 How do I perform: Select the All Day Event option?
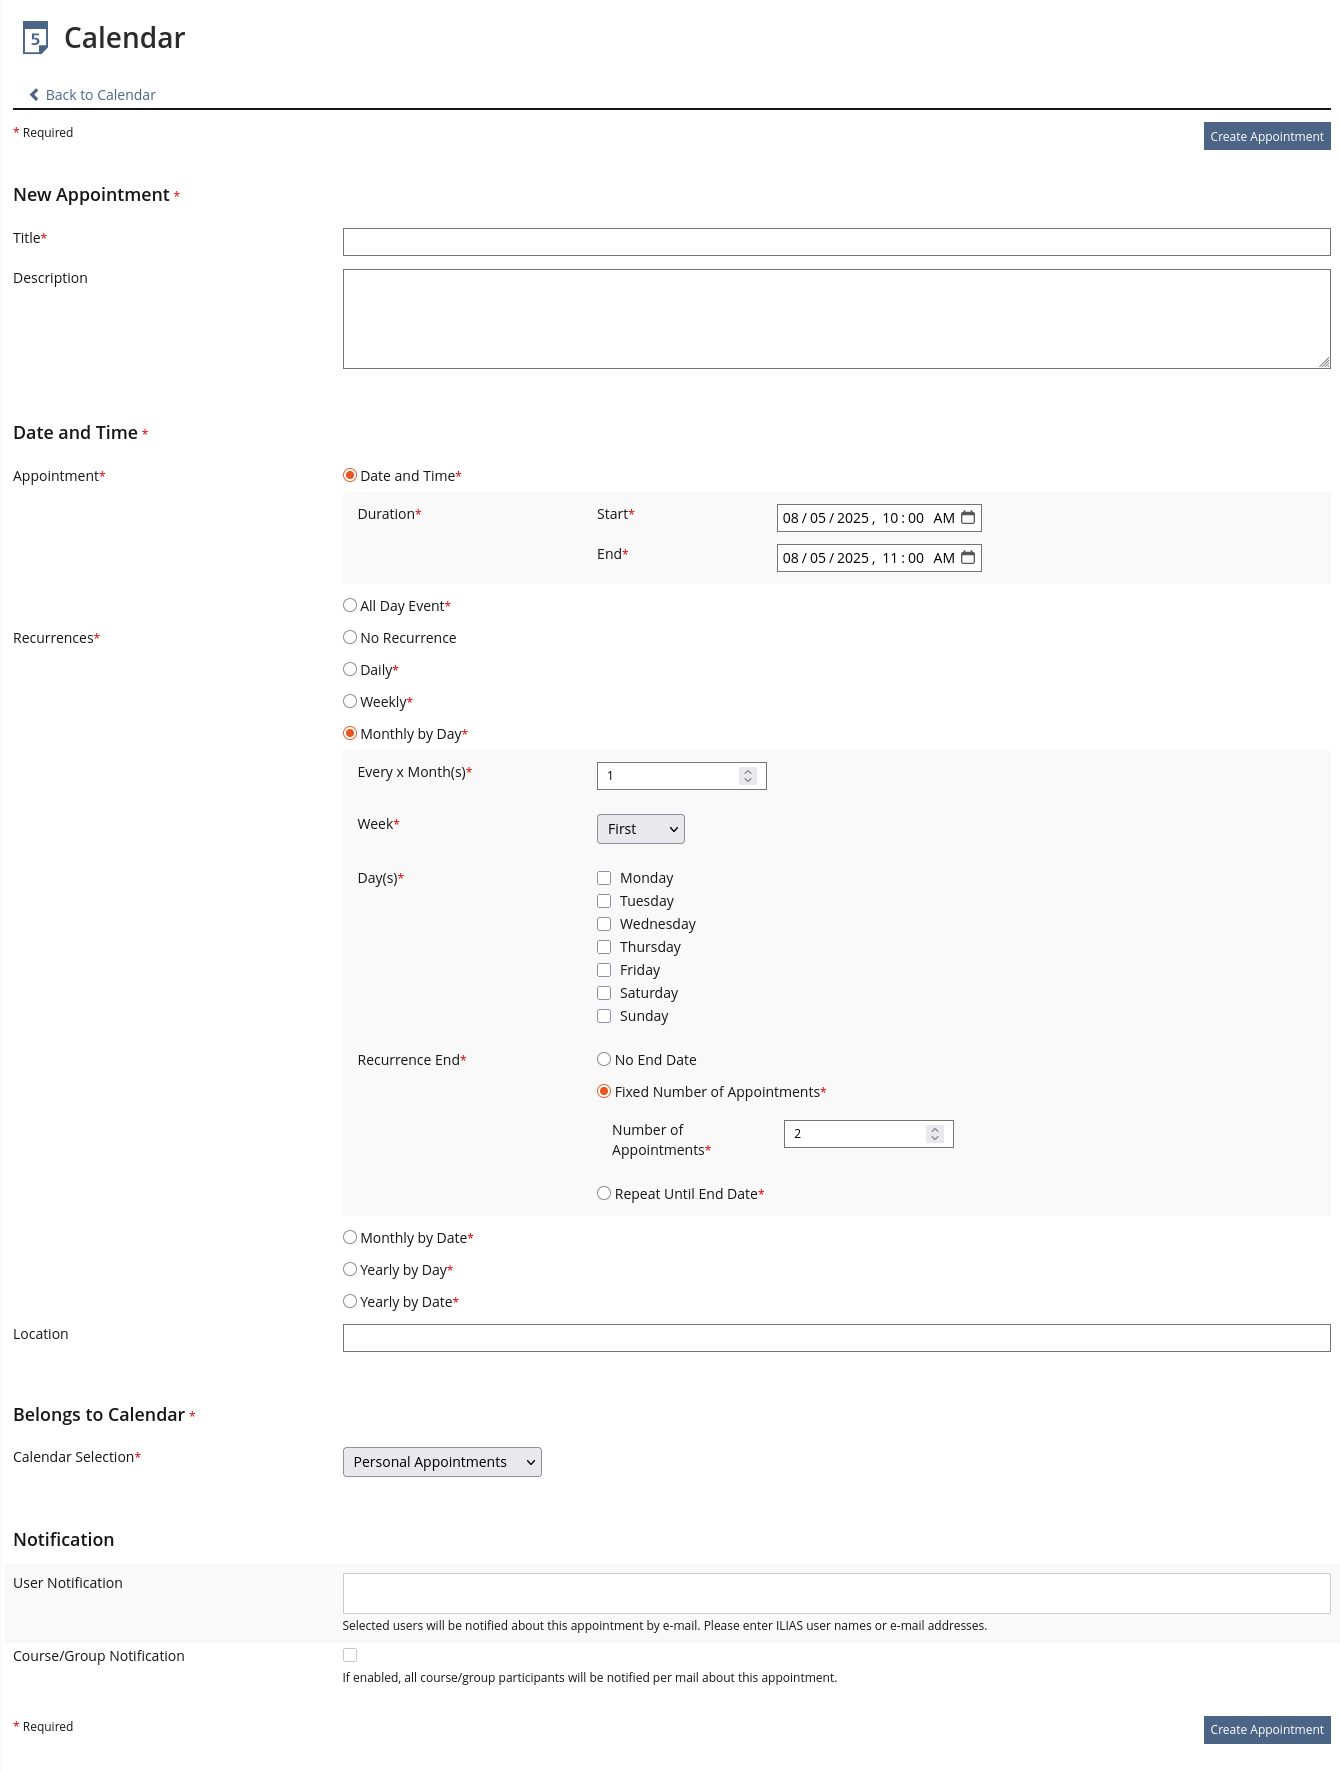(x=350, y=606)
